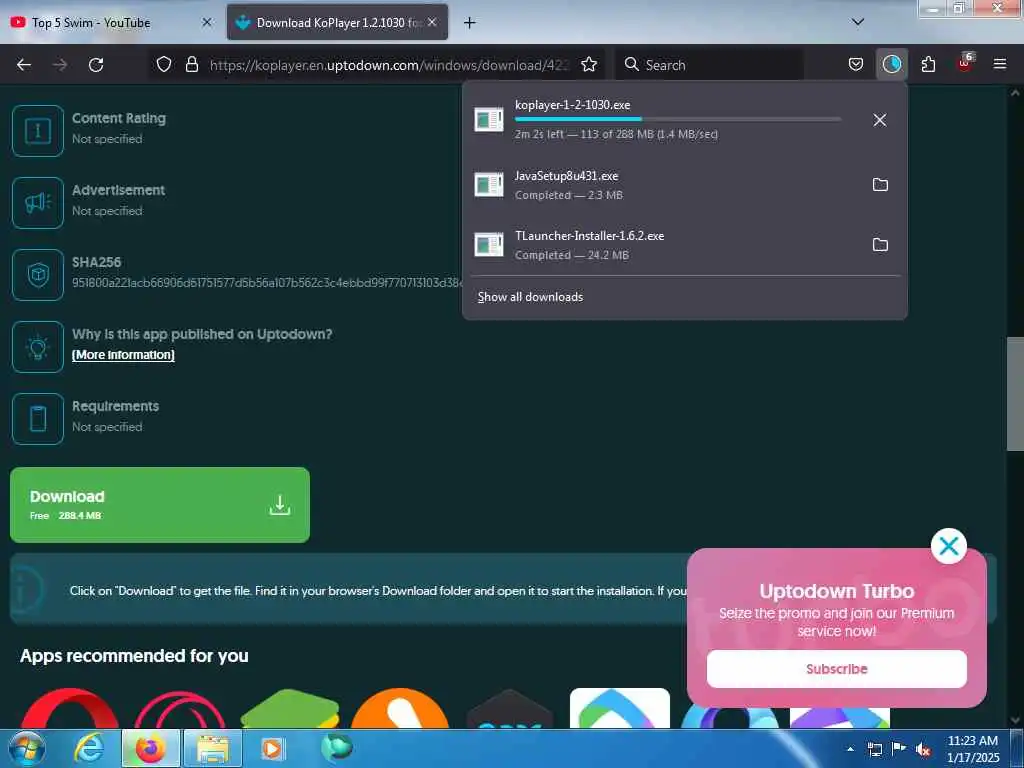1024x768 pixels.
Task: Open the Windows Start menu
Action: tap(26, 748)
